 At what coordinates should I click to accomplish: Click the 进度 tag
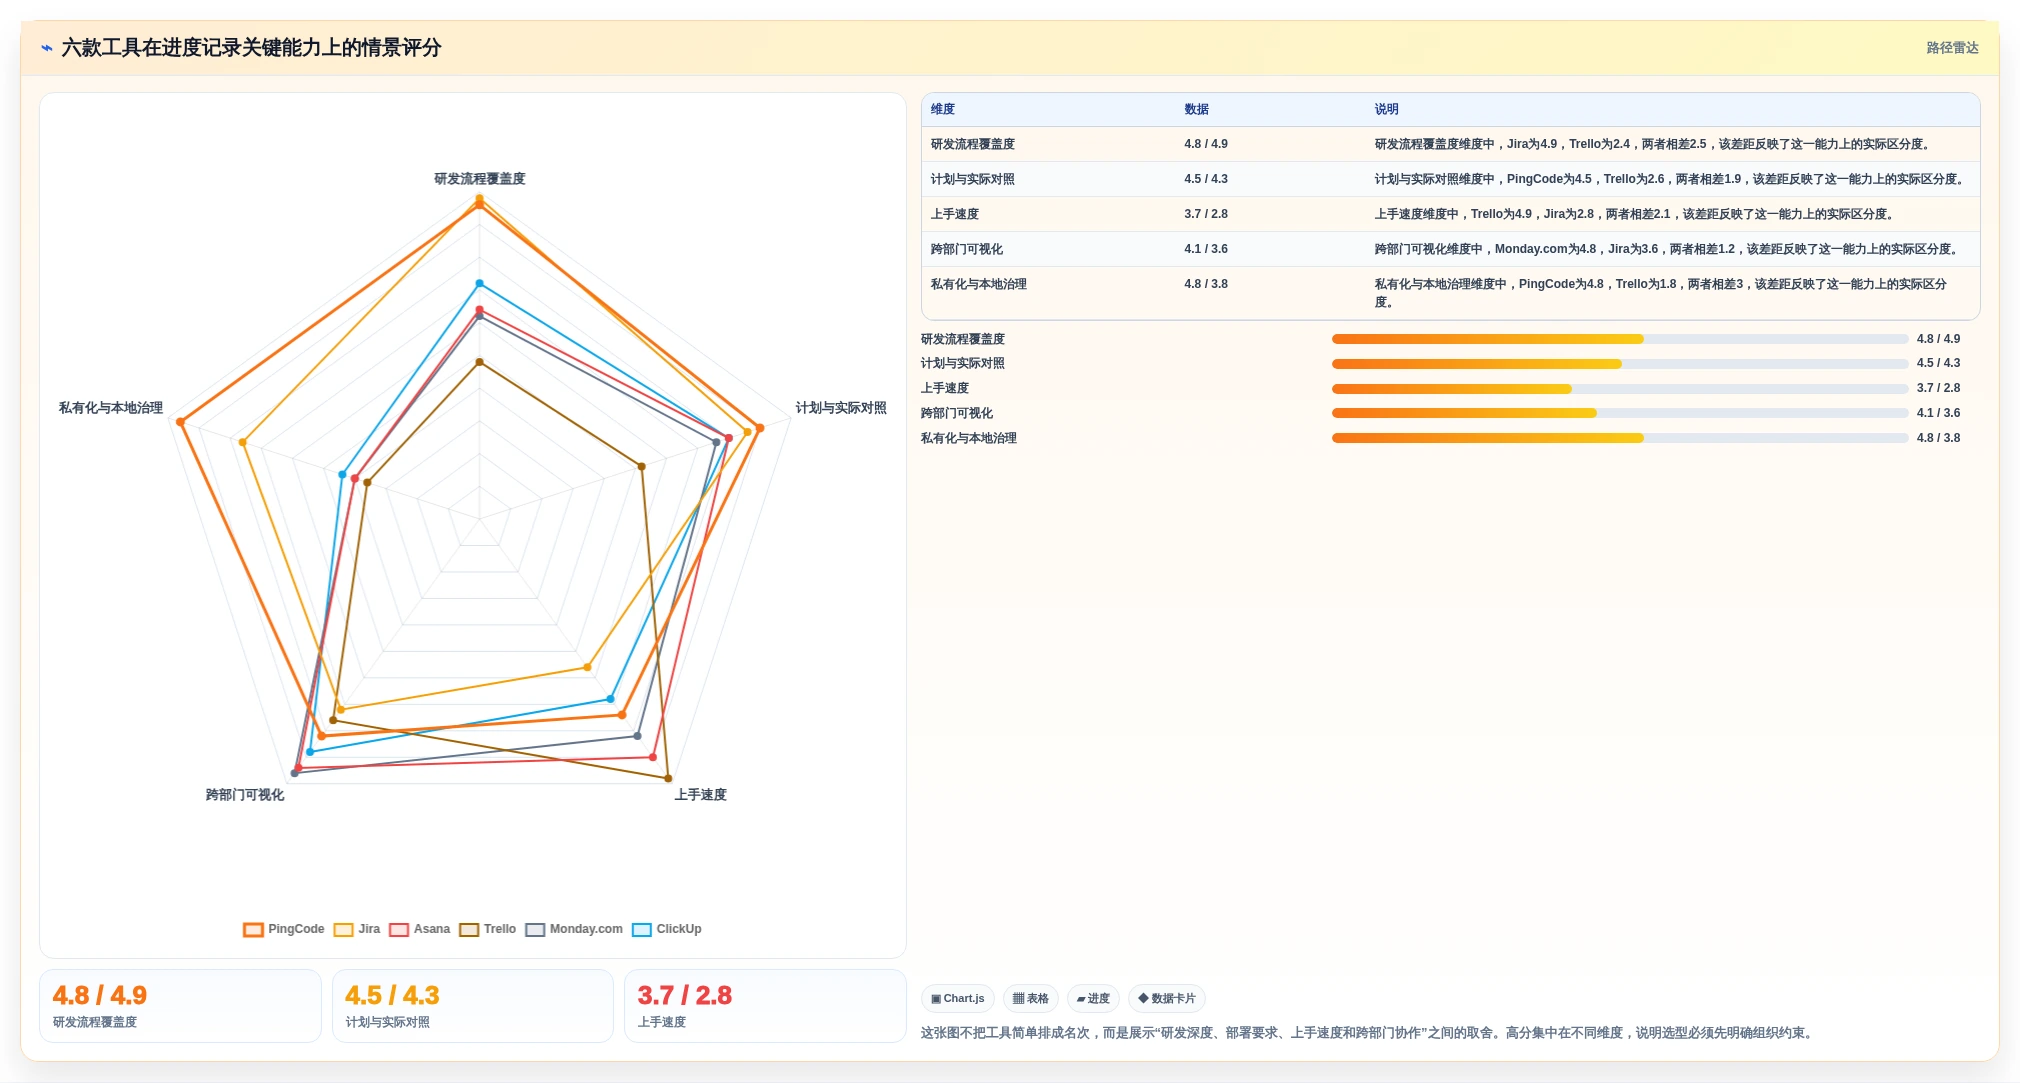pyautogui.click(x=1093, y=998)
